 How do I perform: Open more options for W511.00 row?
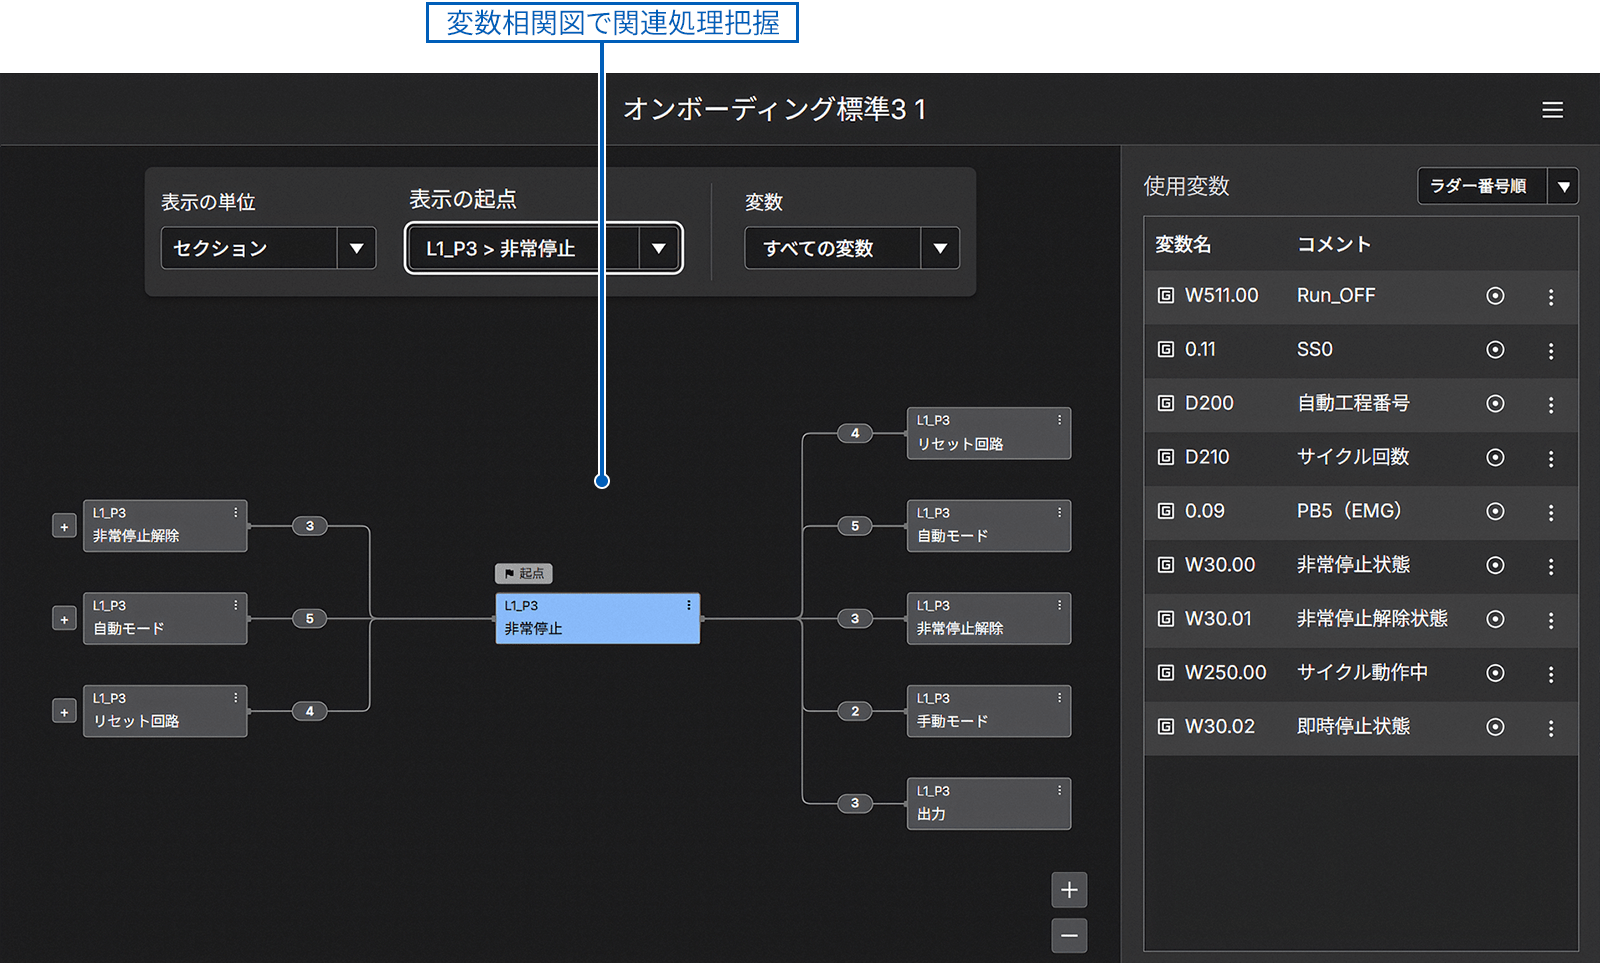tap(1551, 297)
